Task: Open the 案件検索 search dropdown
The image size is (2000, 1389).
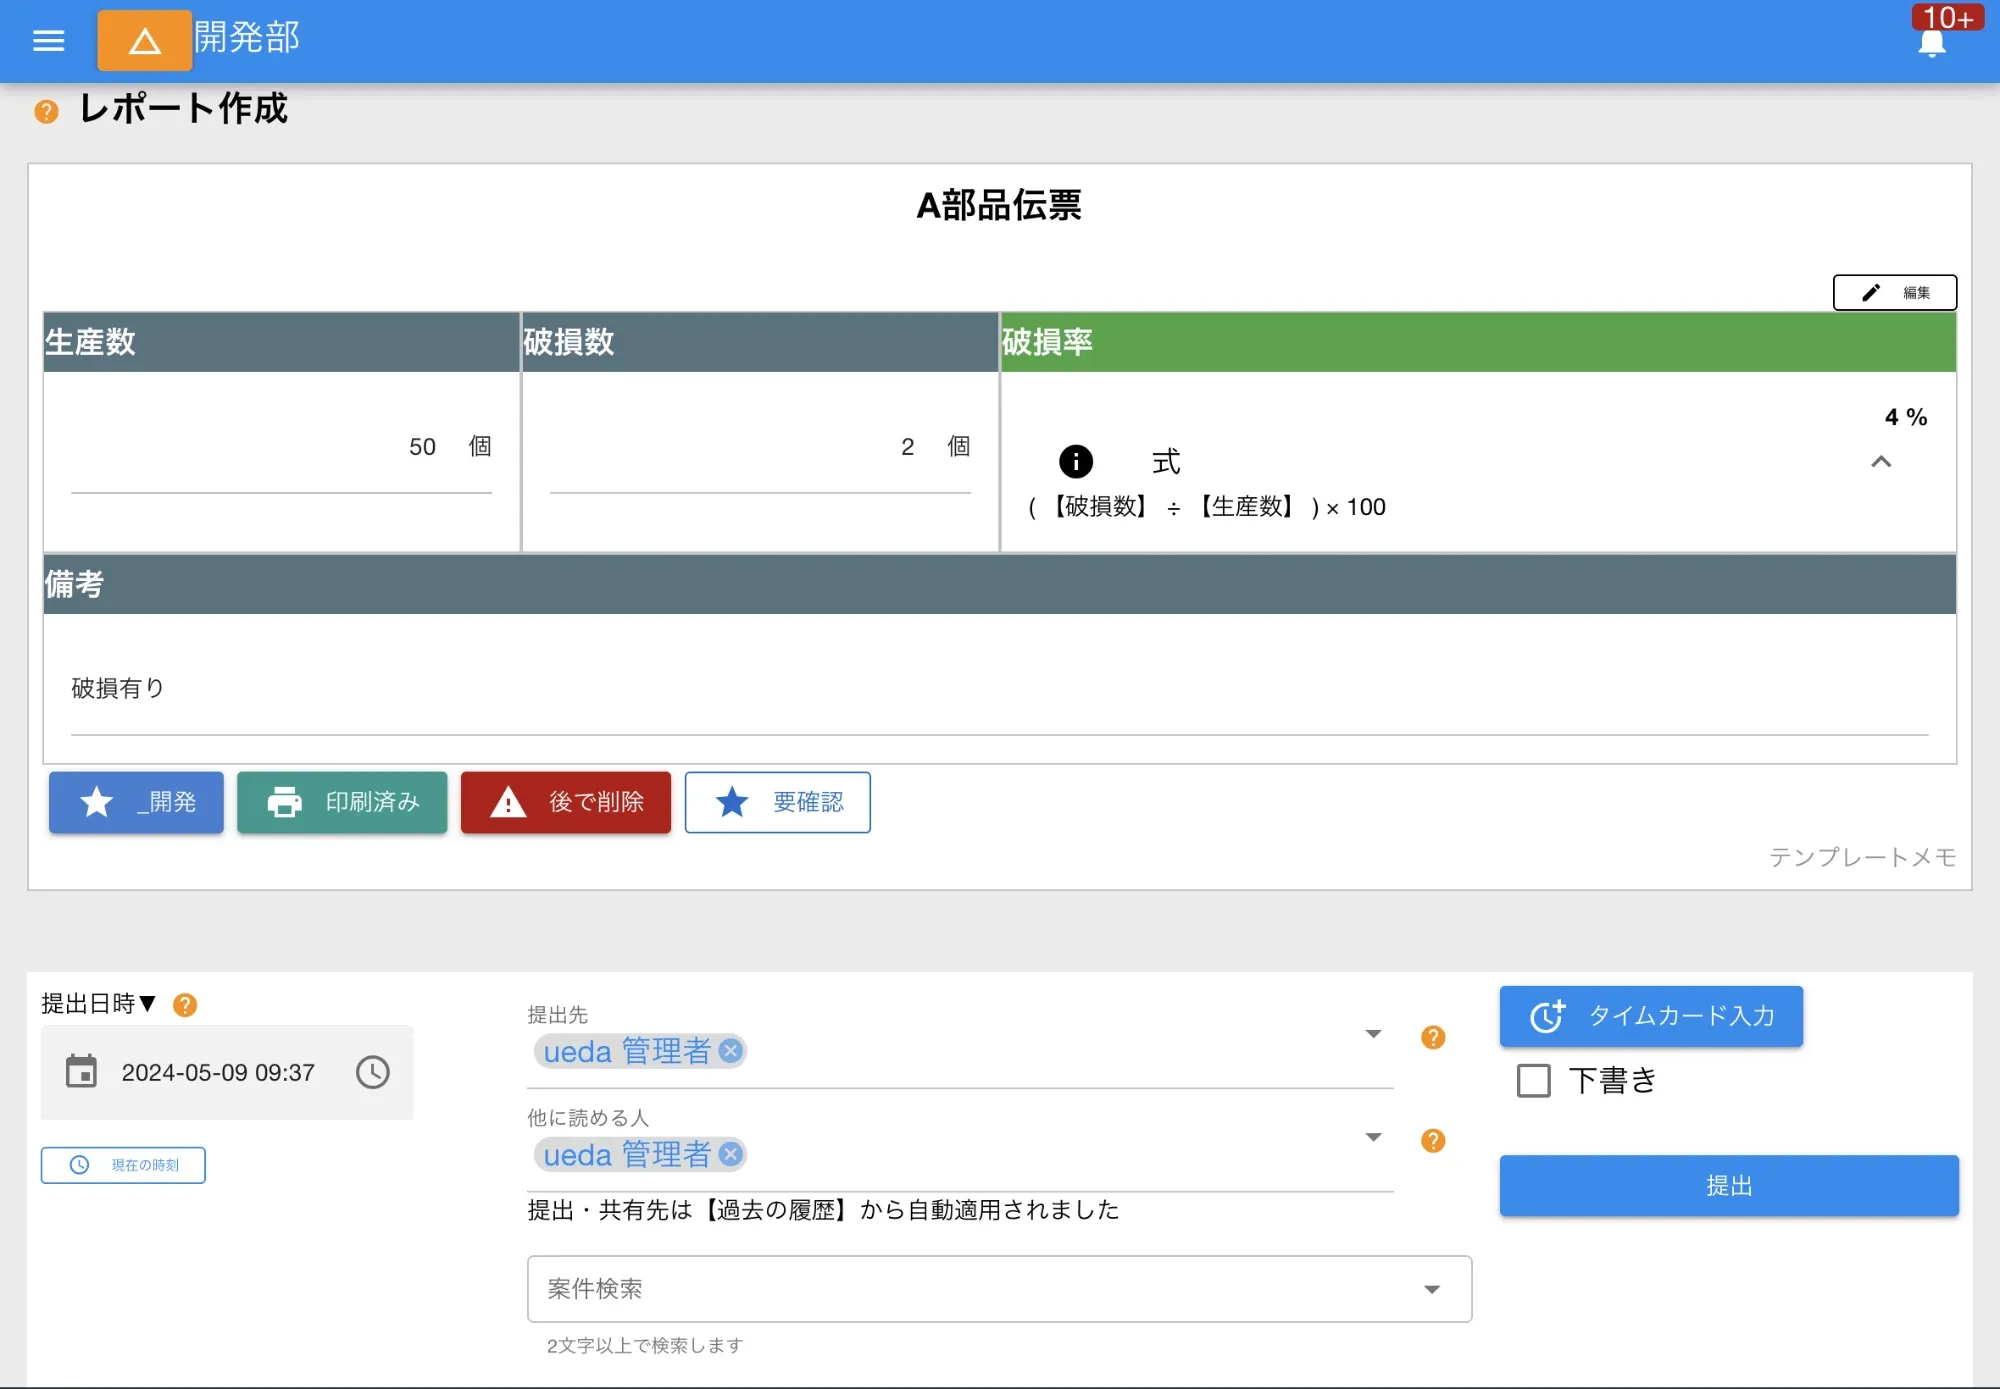Action: pyautogui.click(x=1434, y=1289)
